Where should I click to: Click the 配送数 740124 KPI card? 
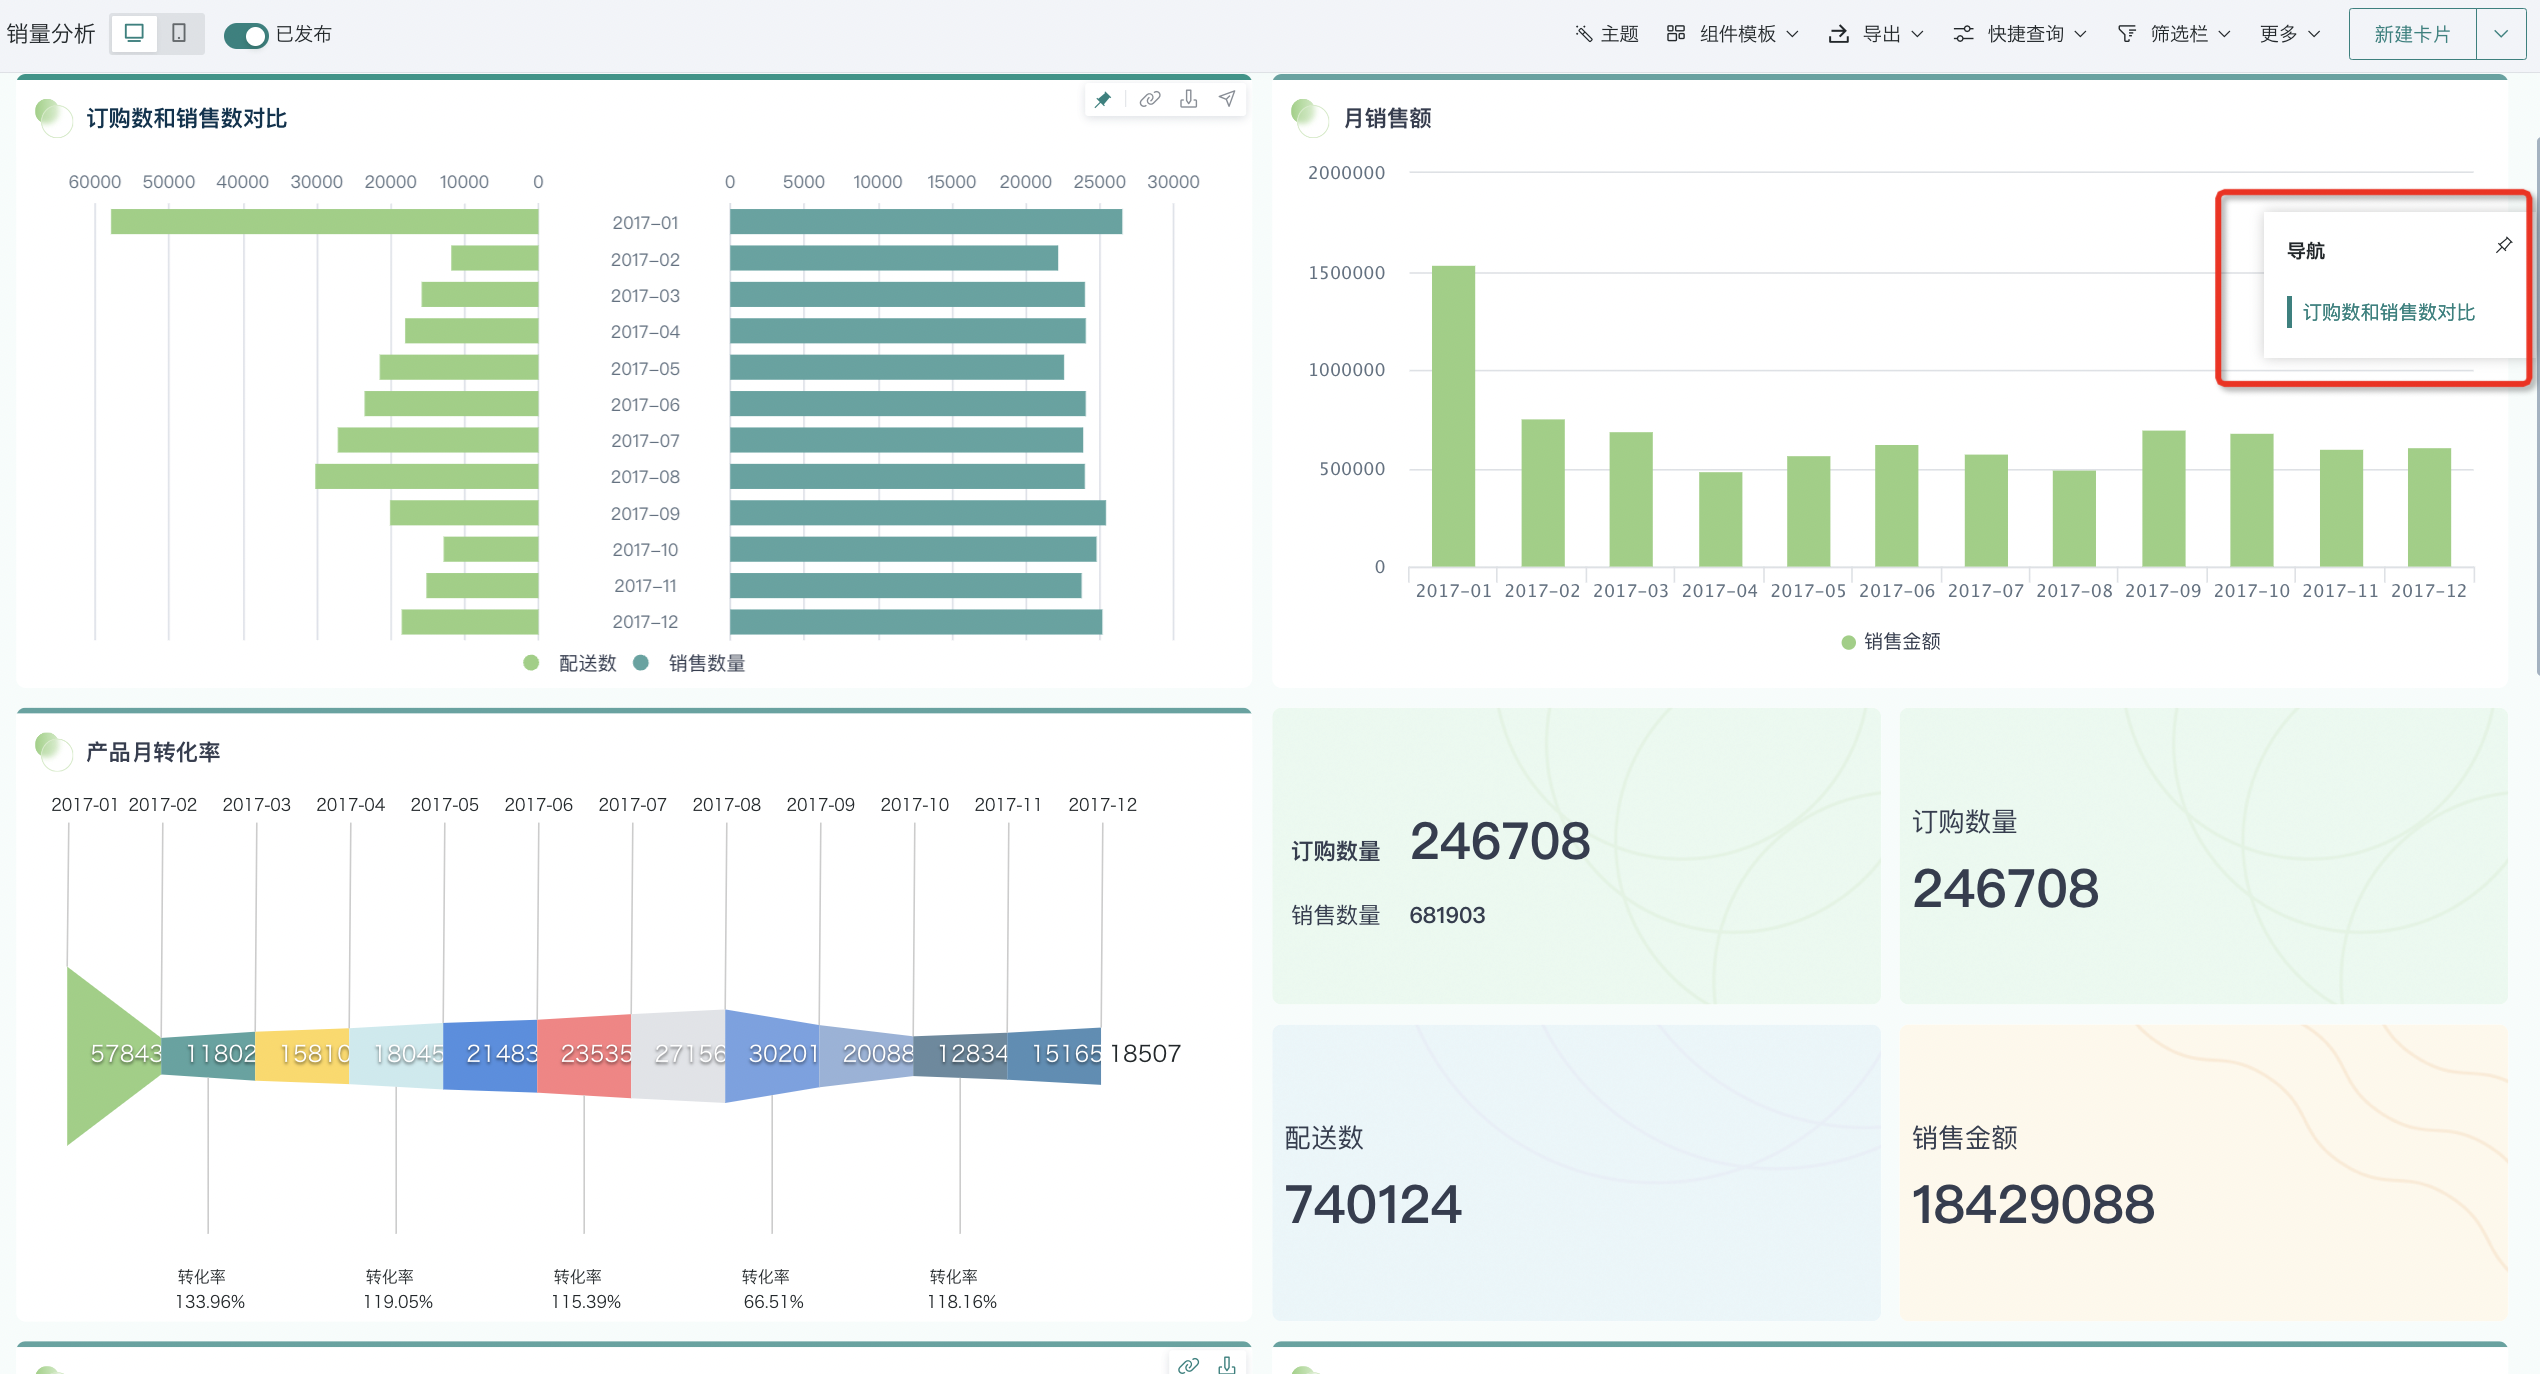(x=1576, y=1173)
